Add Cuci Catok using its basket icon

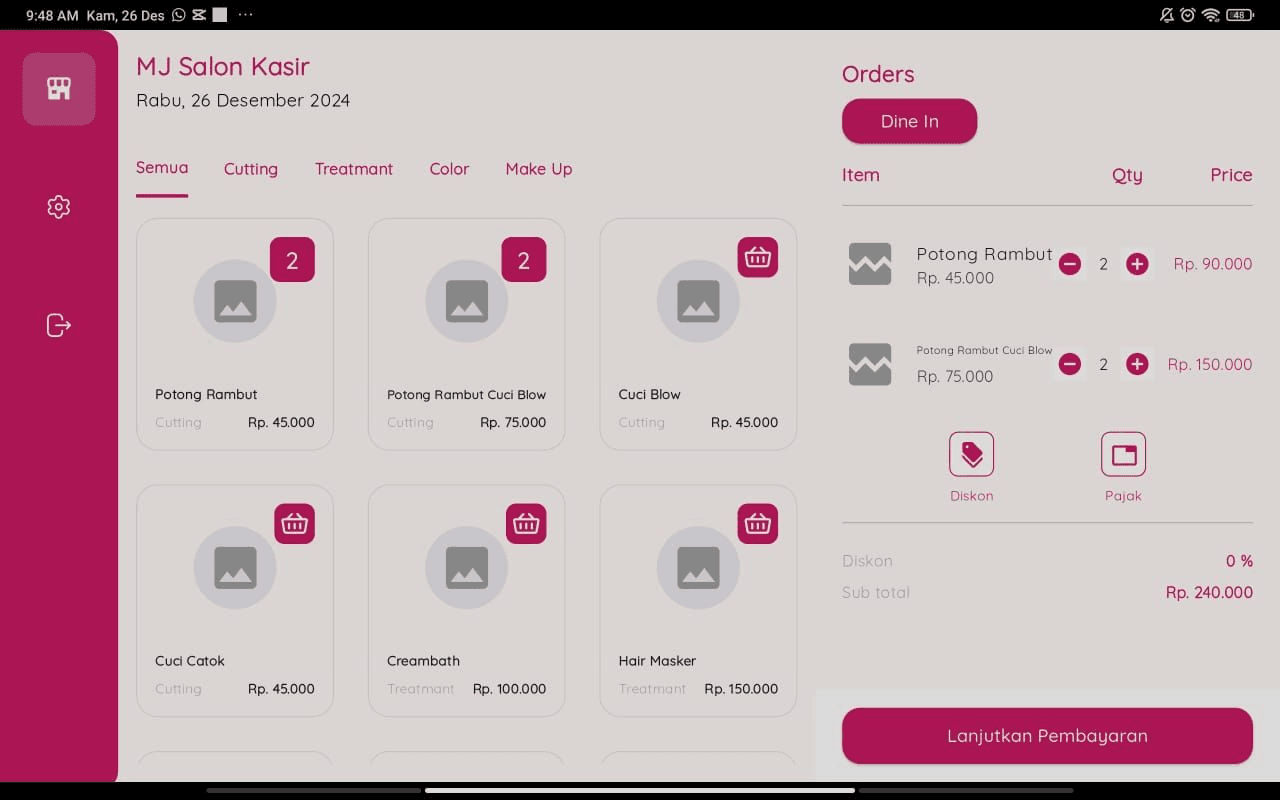(x=294, y=523)
